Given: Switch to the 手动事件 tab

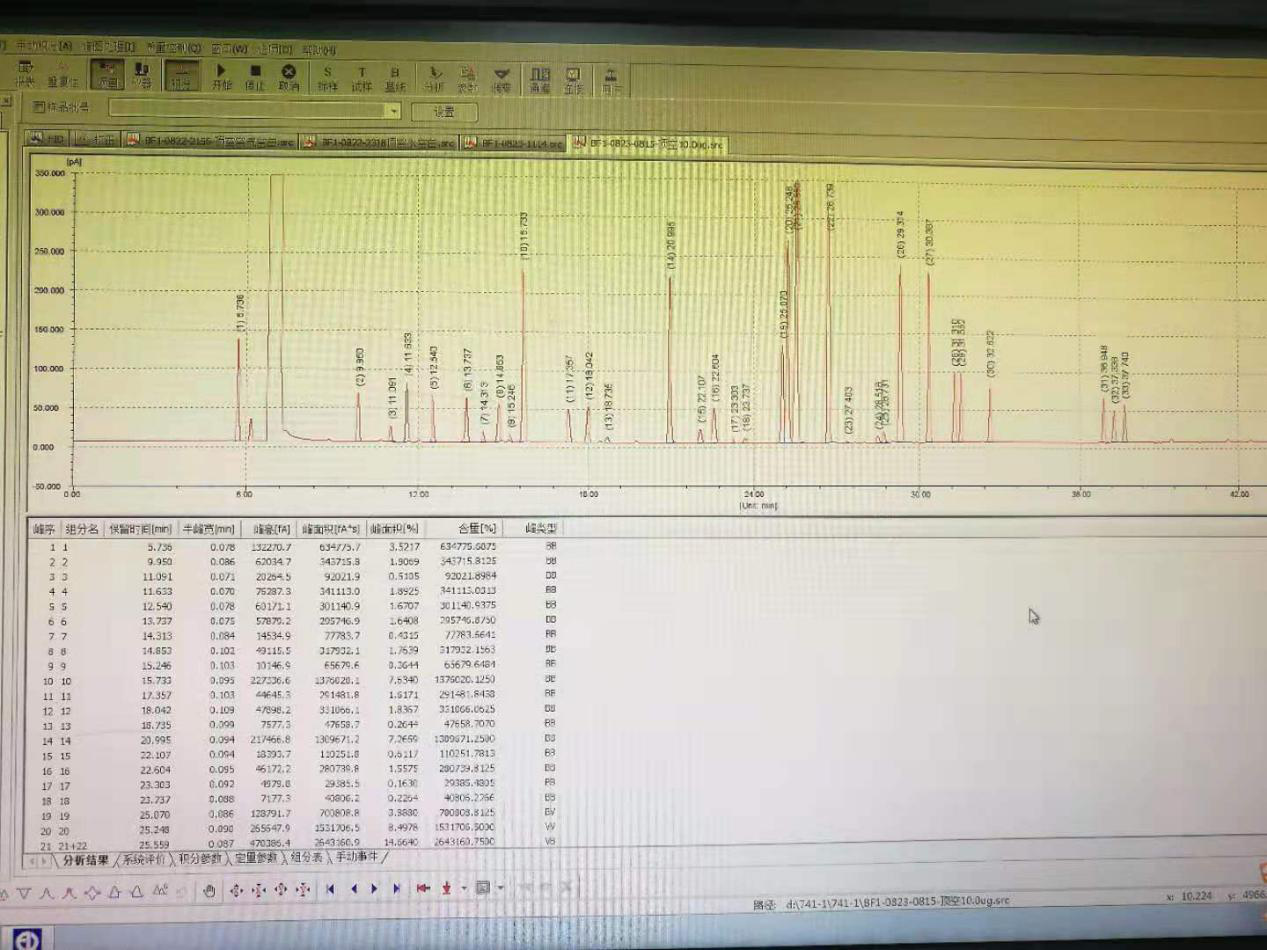Looking at the screenshot, I should point(359,858).
